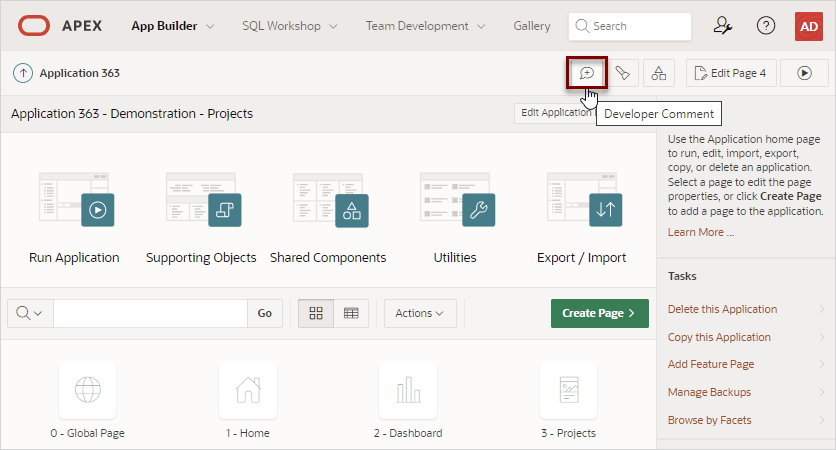The height and width of the screenshot is (450, 836).
Task: Click the green Create Page button
Action: coord(600,313)
